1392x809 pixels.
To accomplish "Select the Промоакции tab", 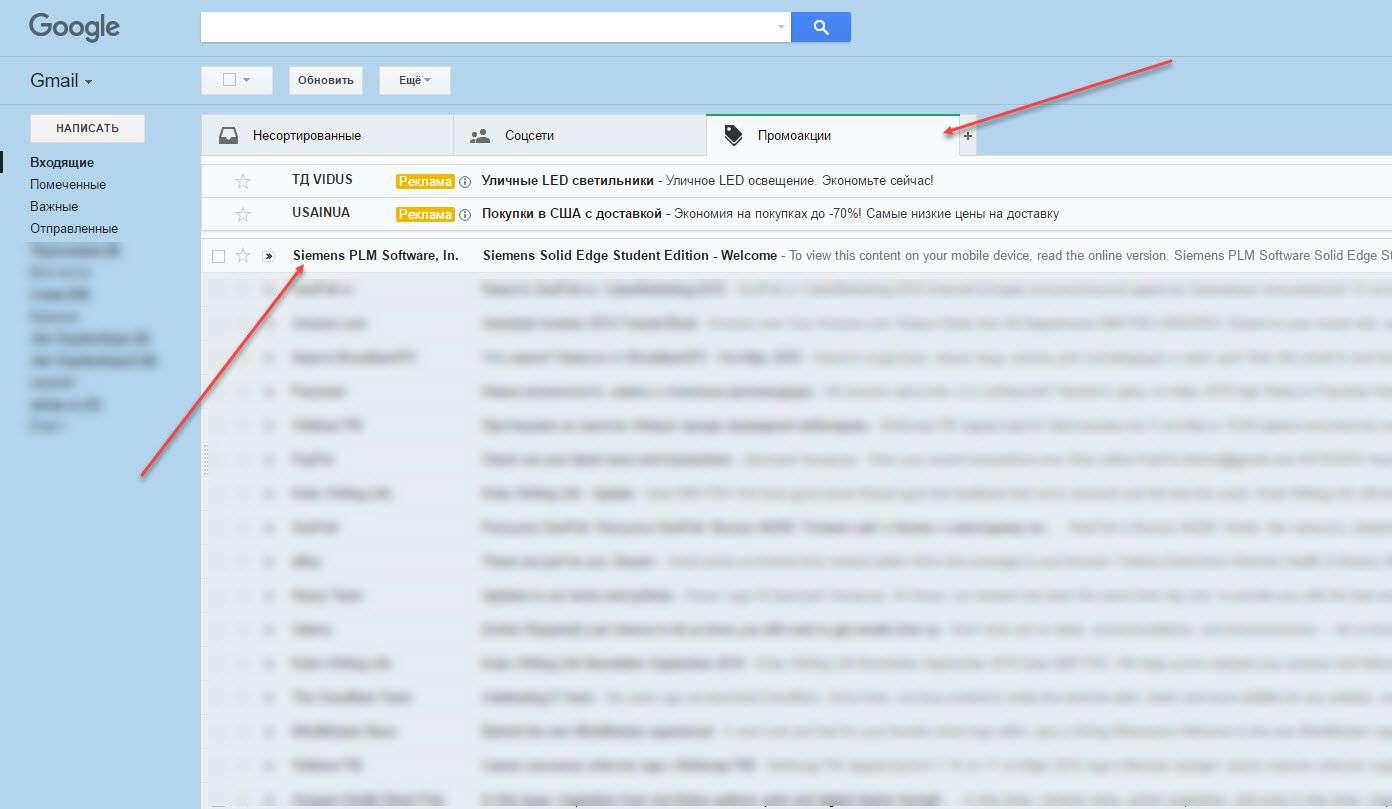I will click(x=833, y=135).
